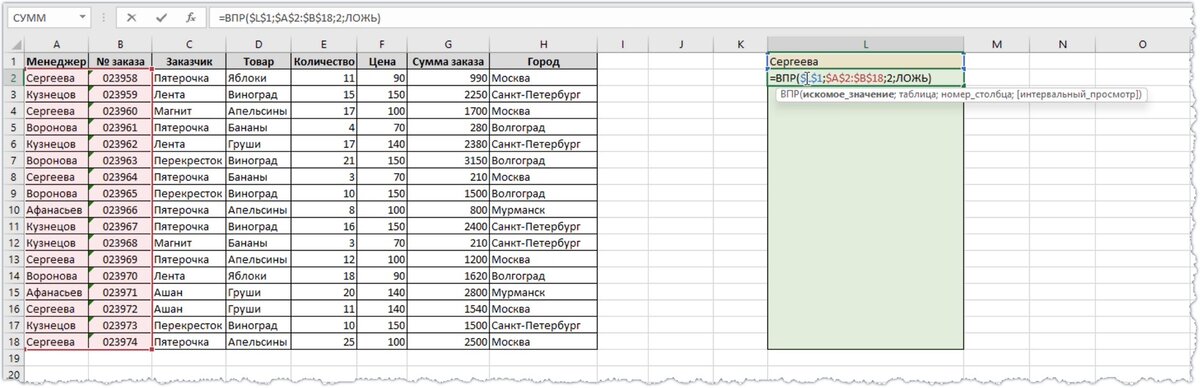
Task: Select column A header
Action: pyautogui.click(x=56, y=44)
